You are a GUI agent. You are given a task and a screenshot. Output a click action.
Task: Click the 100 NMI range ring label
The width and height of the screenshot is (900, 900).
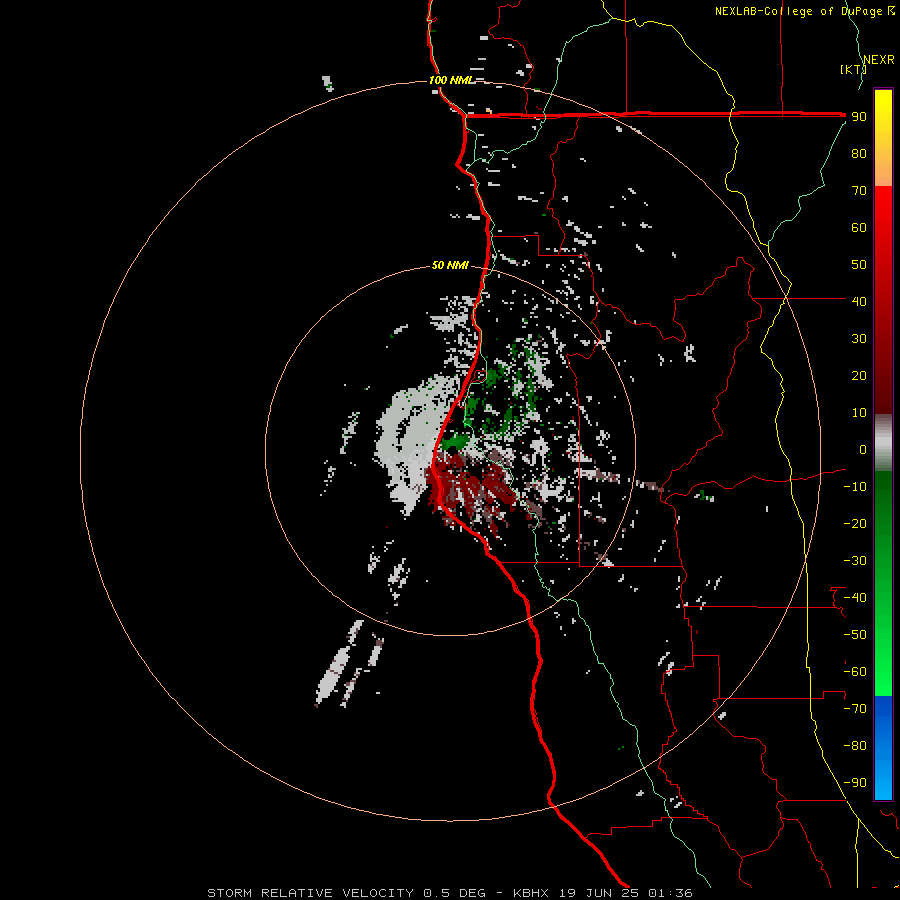click(451, 80)
